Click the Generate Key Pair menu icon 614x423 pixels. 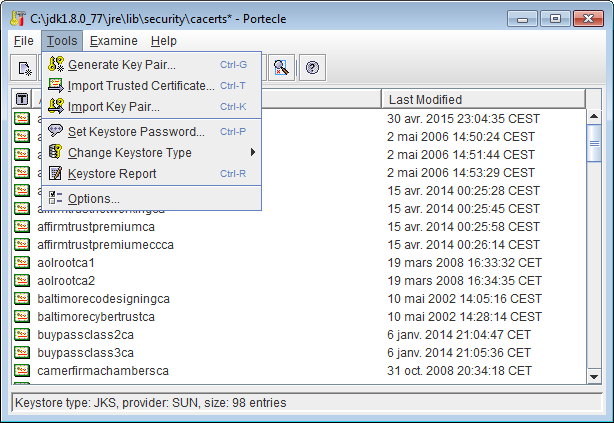click(x=56, y=65)
